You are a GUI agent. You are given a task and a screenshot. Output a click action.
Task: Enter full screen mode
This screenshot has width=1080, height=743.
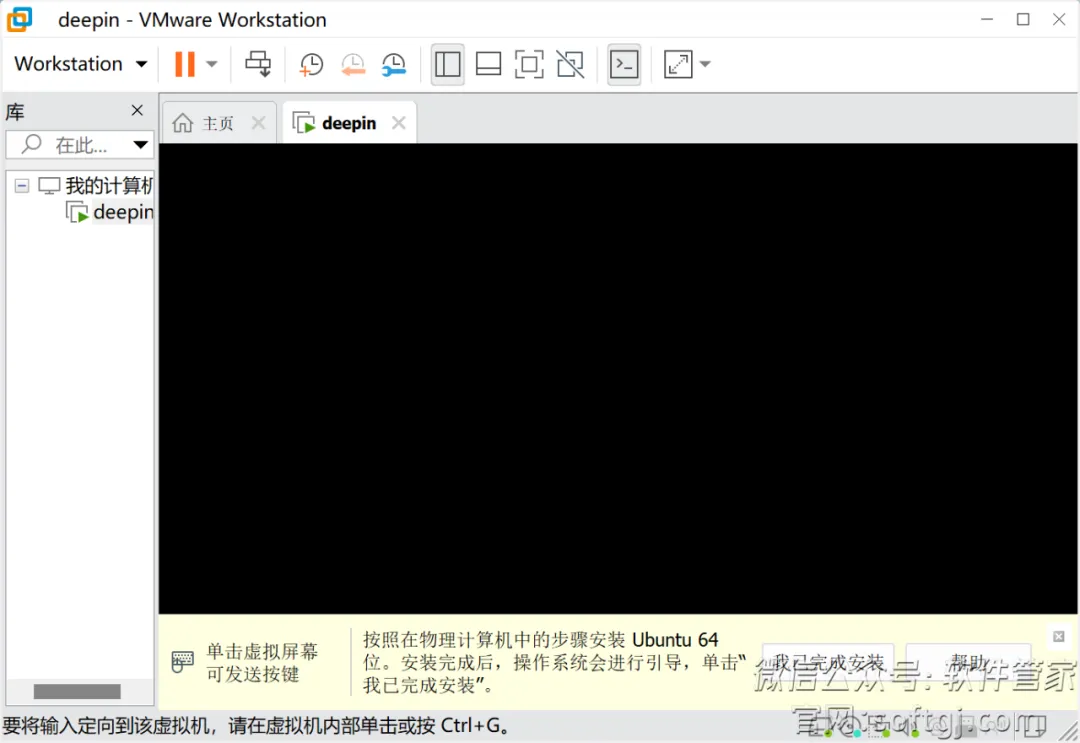529,64
